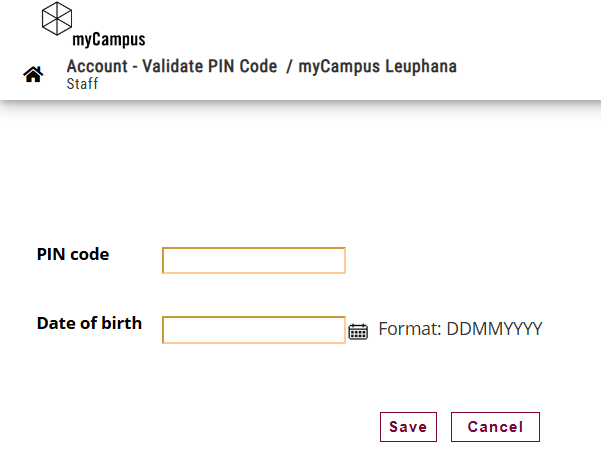
Task: Click the Save button
Action: 408,427
